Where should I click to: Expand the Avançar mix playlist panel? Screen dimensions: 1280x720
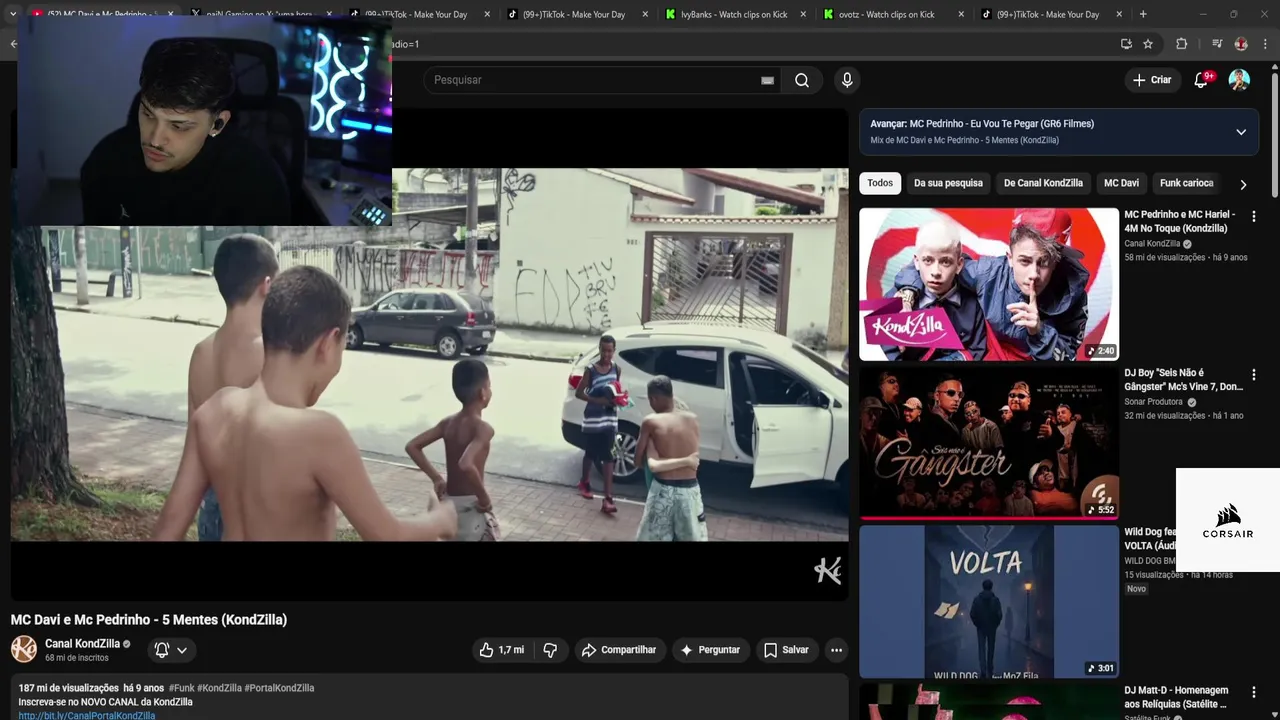1241,132
